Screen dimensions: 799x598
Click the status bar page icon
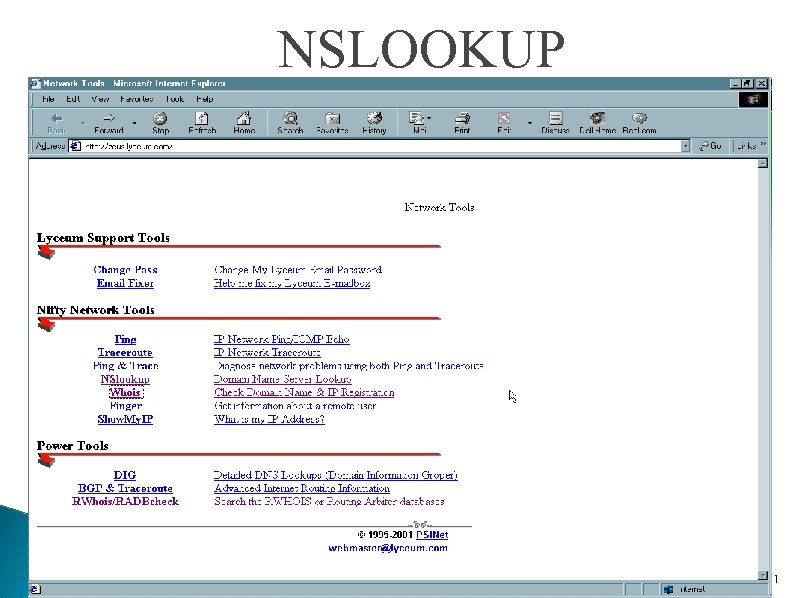click(35, 589)
